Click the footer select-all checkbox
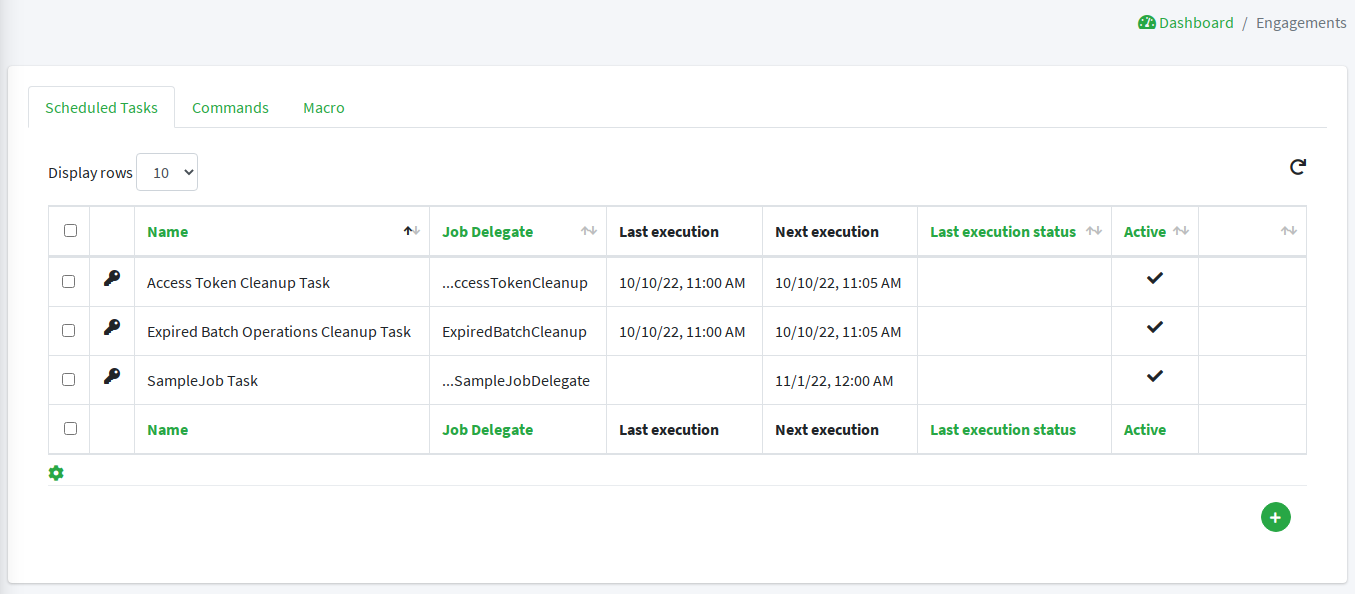Viewport: 1355px width, 594px height. [x=70, y=428]
